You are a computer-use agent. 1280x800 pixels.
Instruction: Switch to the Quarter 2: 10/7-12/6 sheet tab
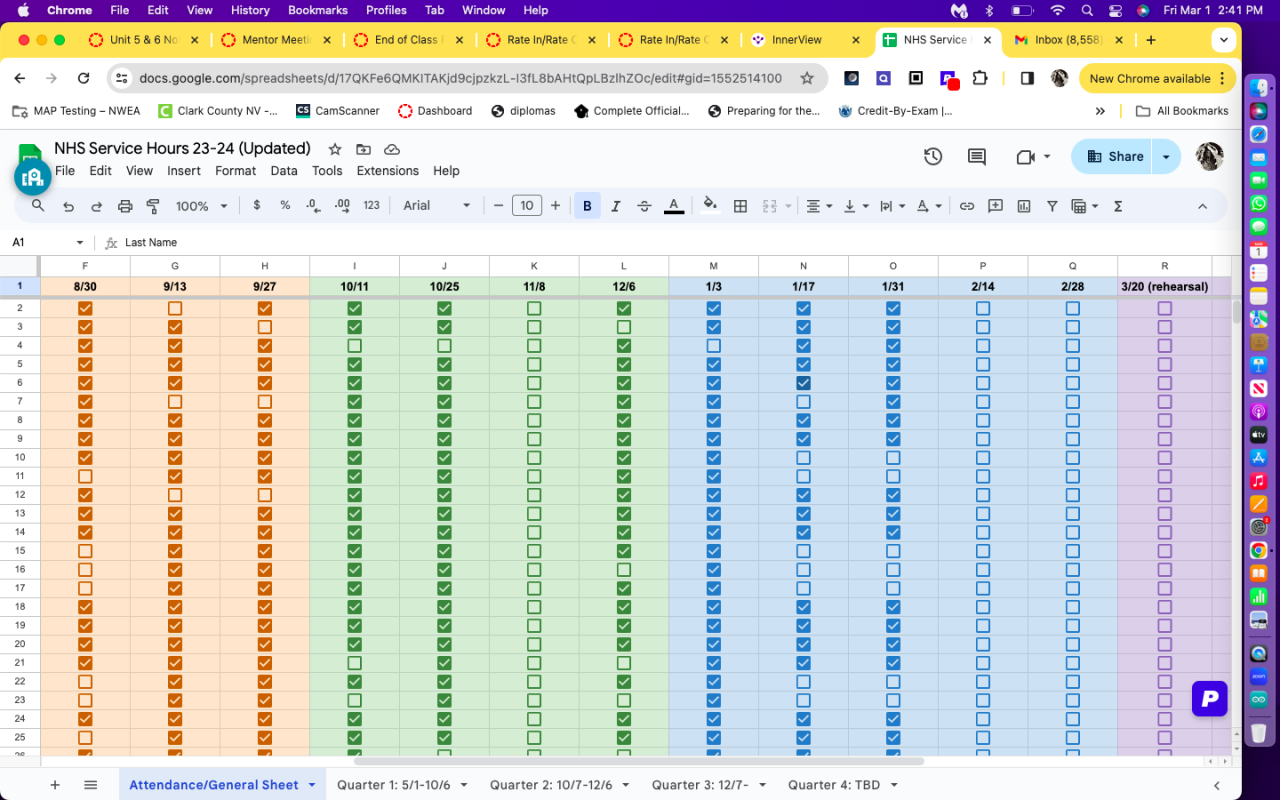coord(550,785)
